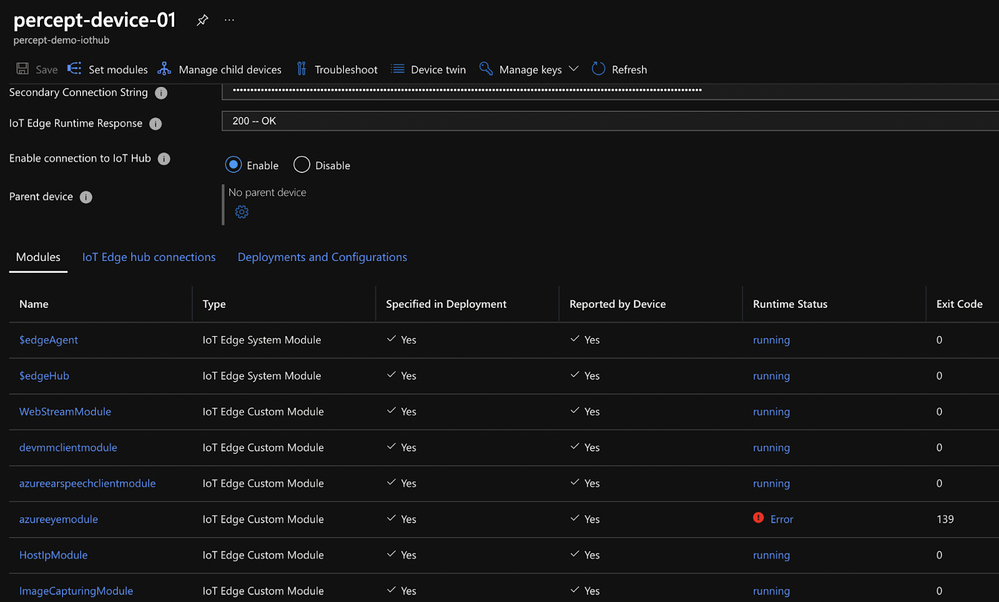Viewport: 999px width, 602px height.
Task: Click Error runtime status for azureeyemodule
Action: tap(781, 519)
